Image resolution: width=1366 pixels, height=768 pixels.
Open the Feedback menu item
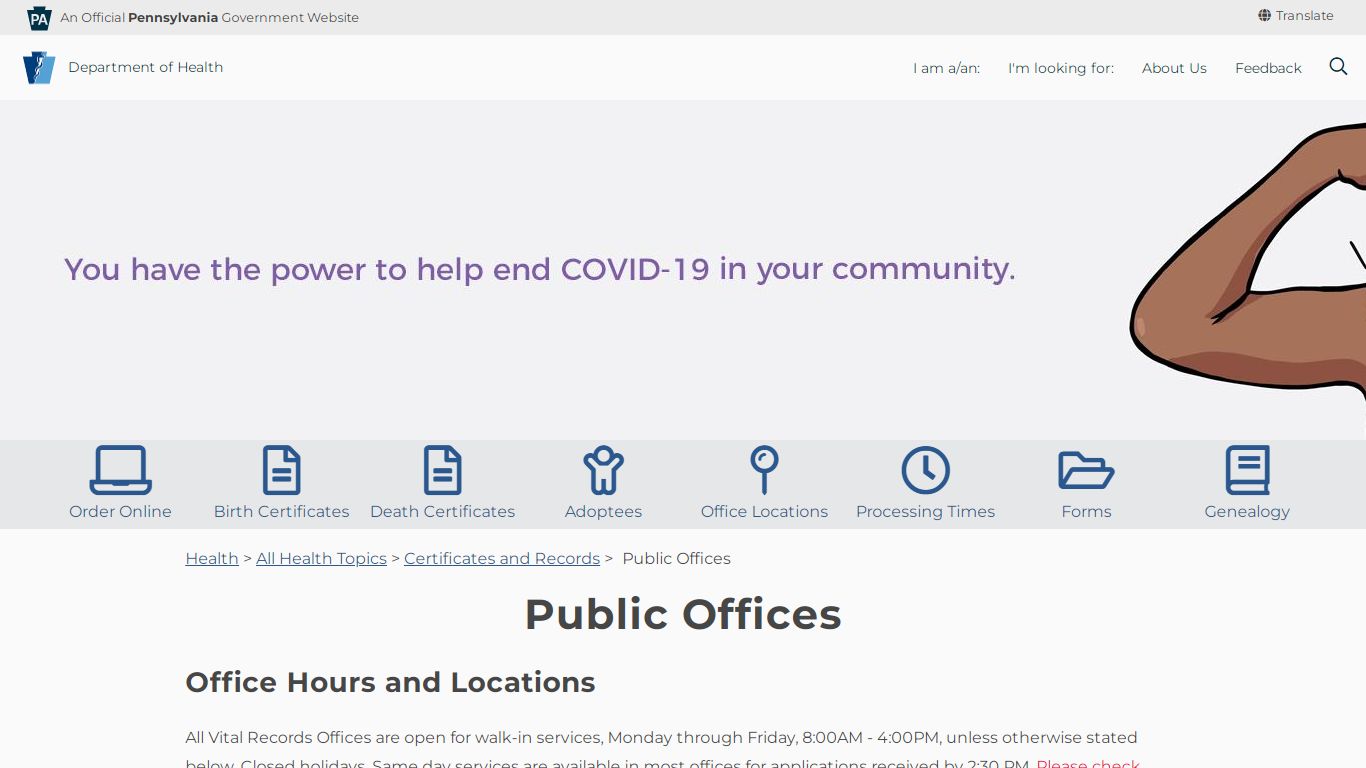click(x=1268, y=68)
